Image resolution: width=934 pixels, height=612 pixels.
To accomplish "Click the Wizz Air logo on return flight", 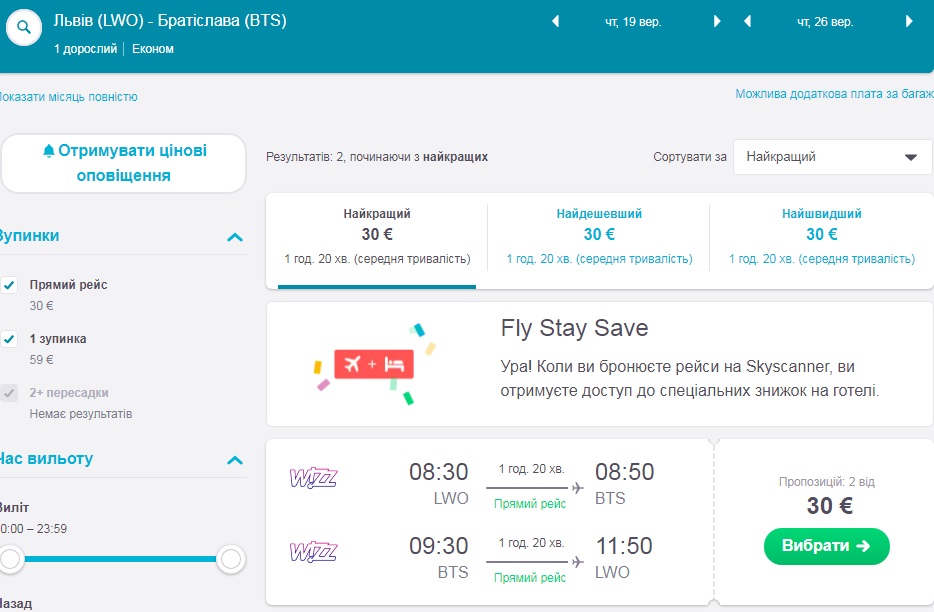I will [x=313, y=552].
